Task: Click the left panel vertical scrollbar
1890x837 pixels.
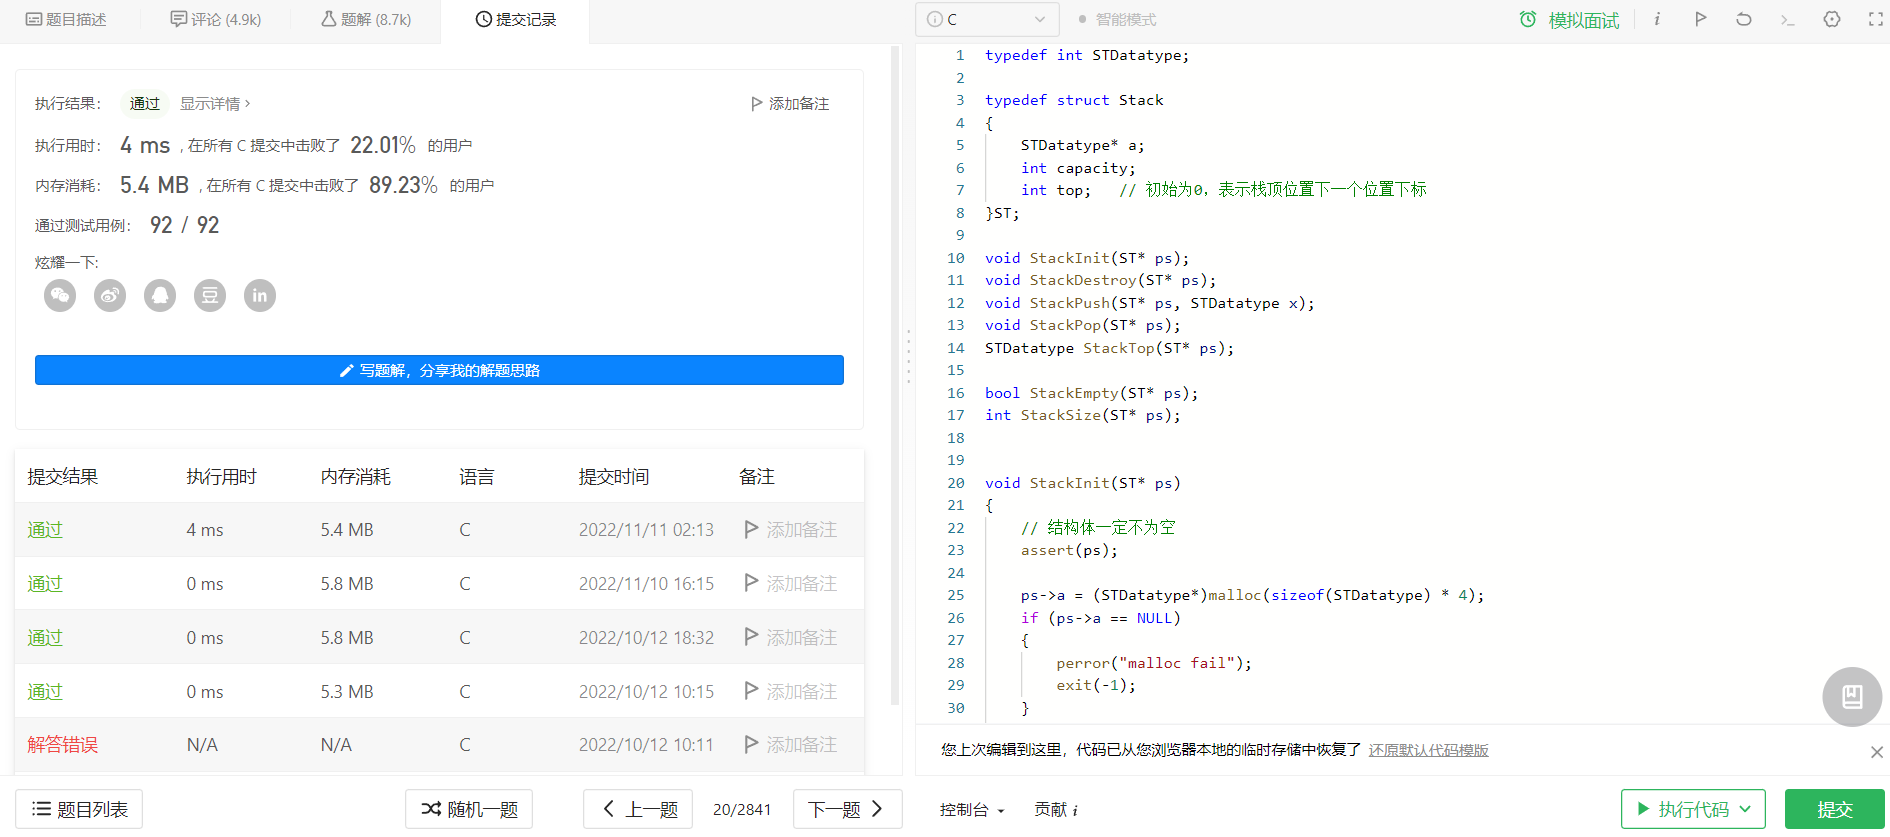Action: (896, 375)
